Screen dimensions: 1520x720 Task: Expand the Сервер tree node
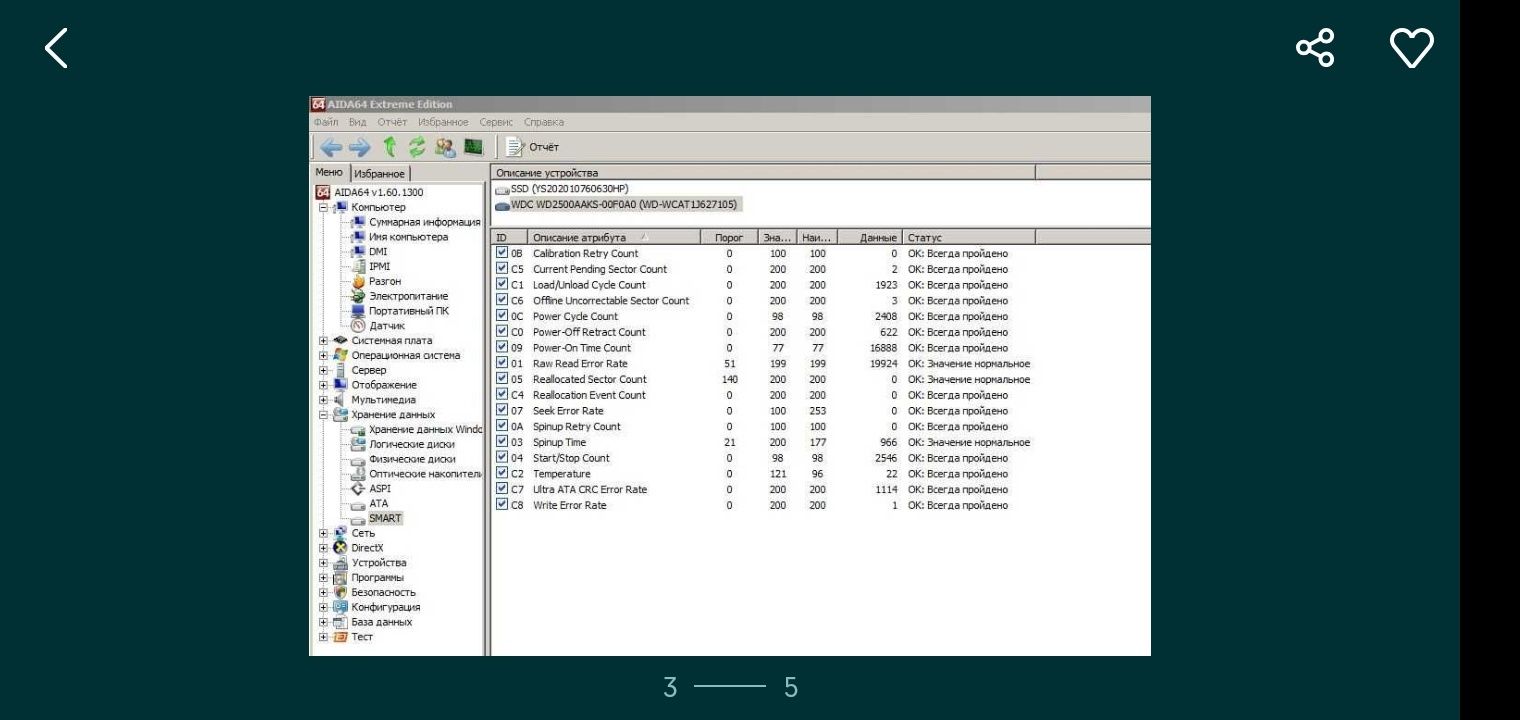point(323,370)
